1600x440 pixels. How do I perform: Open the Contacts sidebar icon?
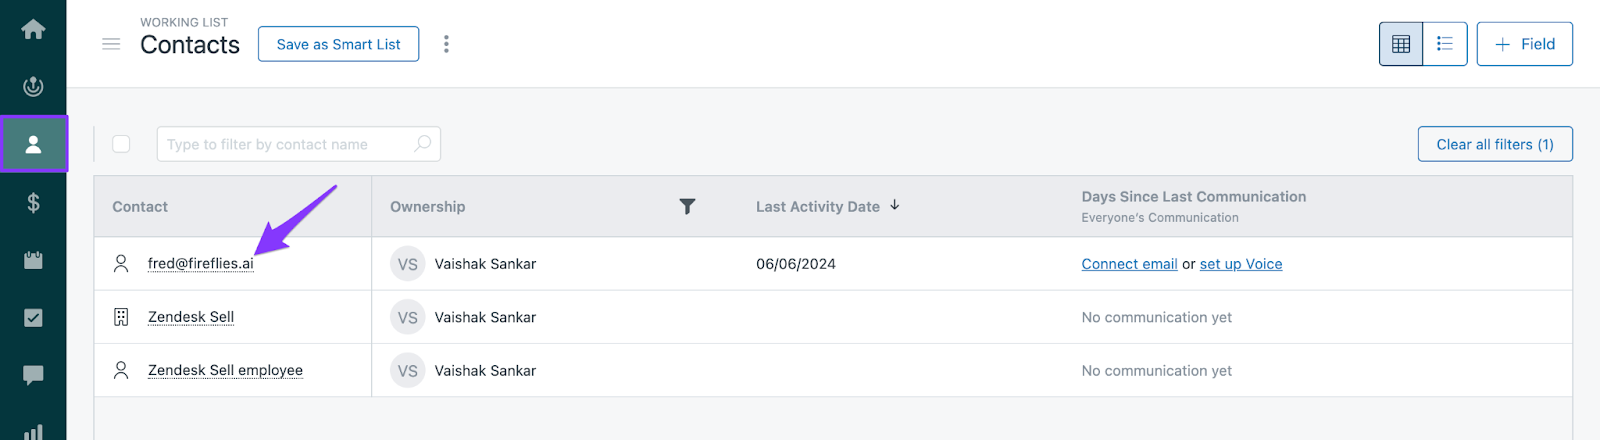point(33,144)
